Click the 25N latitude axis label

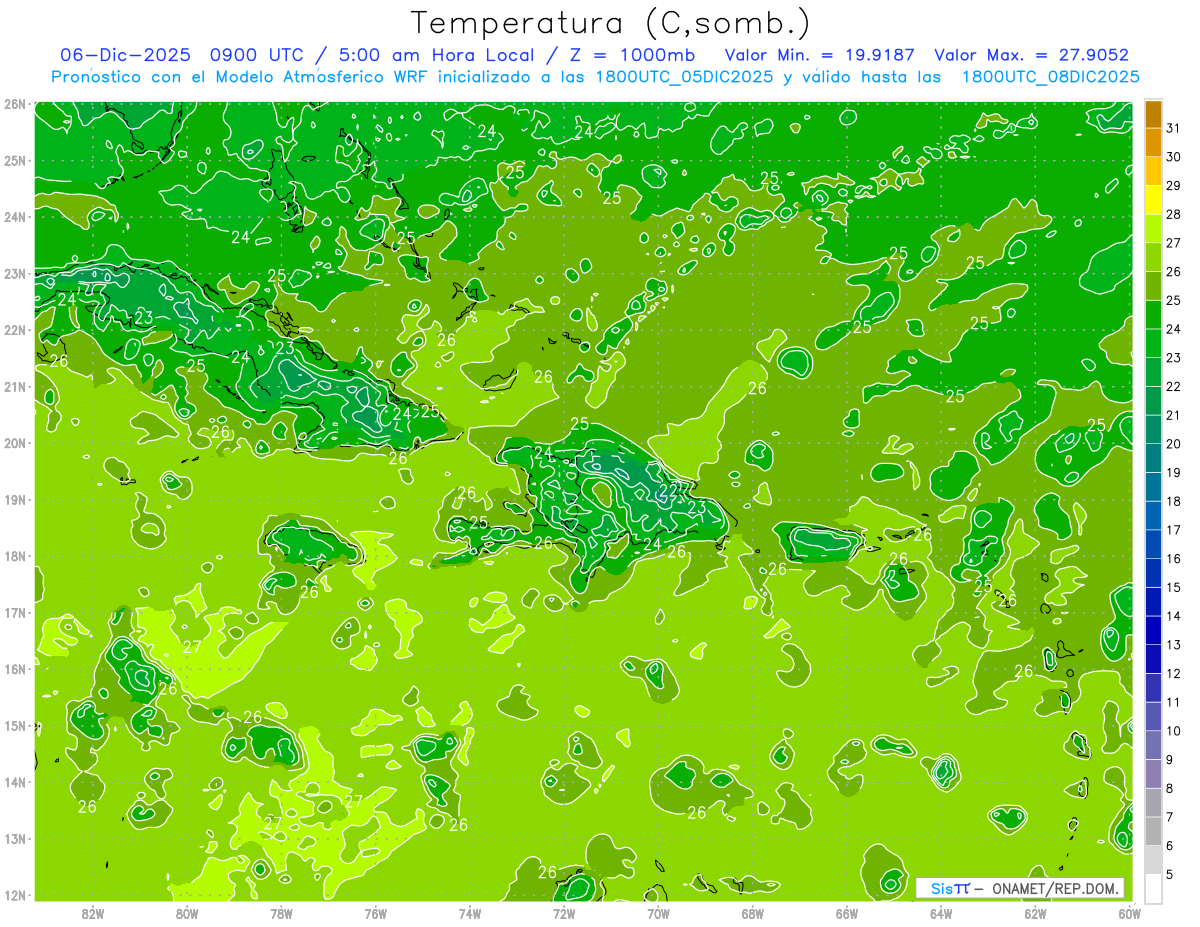pyautogui.click(x=14, y=160)
